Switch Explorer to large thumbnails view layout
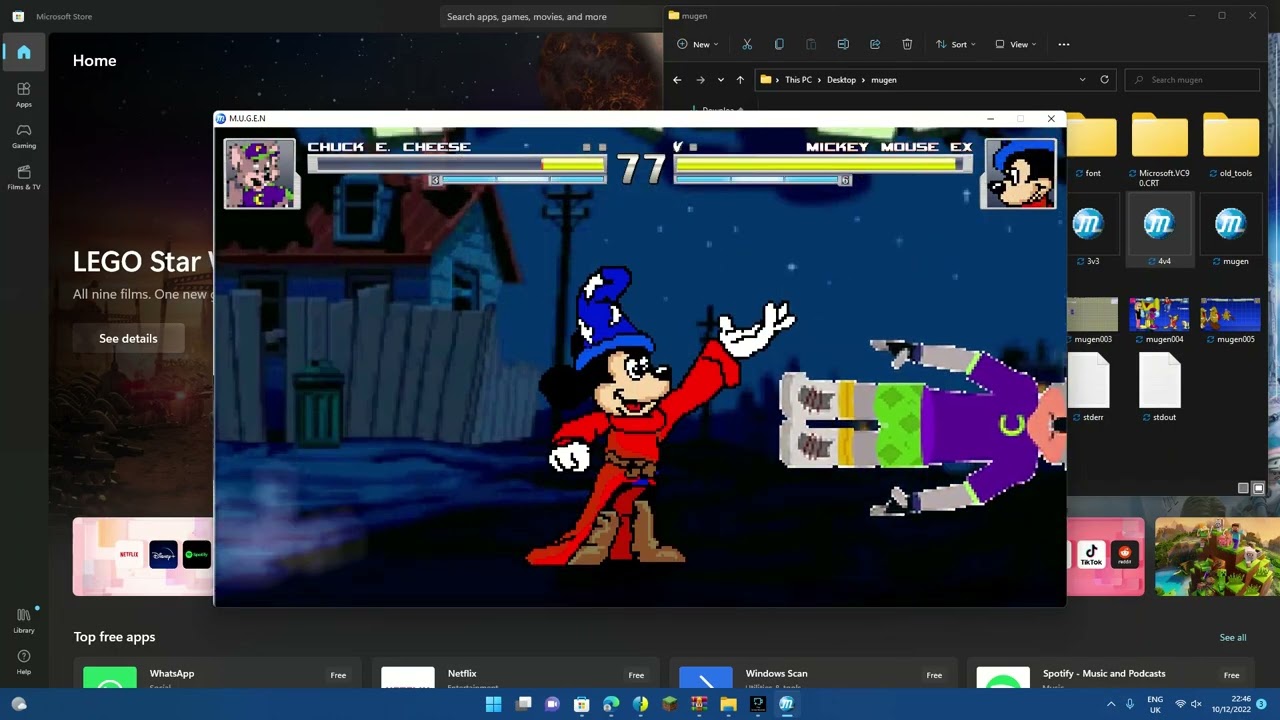 coord(1259,488)
